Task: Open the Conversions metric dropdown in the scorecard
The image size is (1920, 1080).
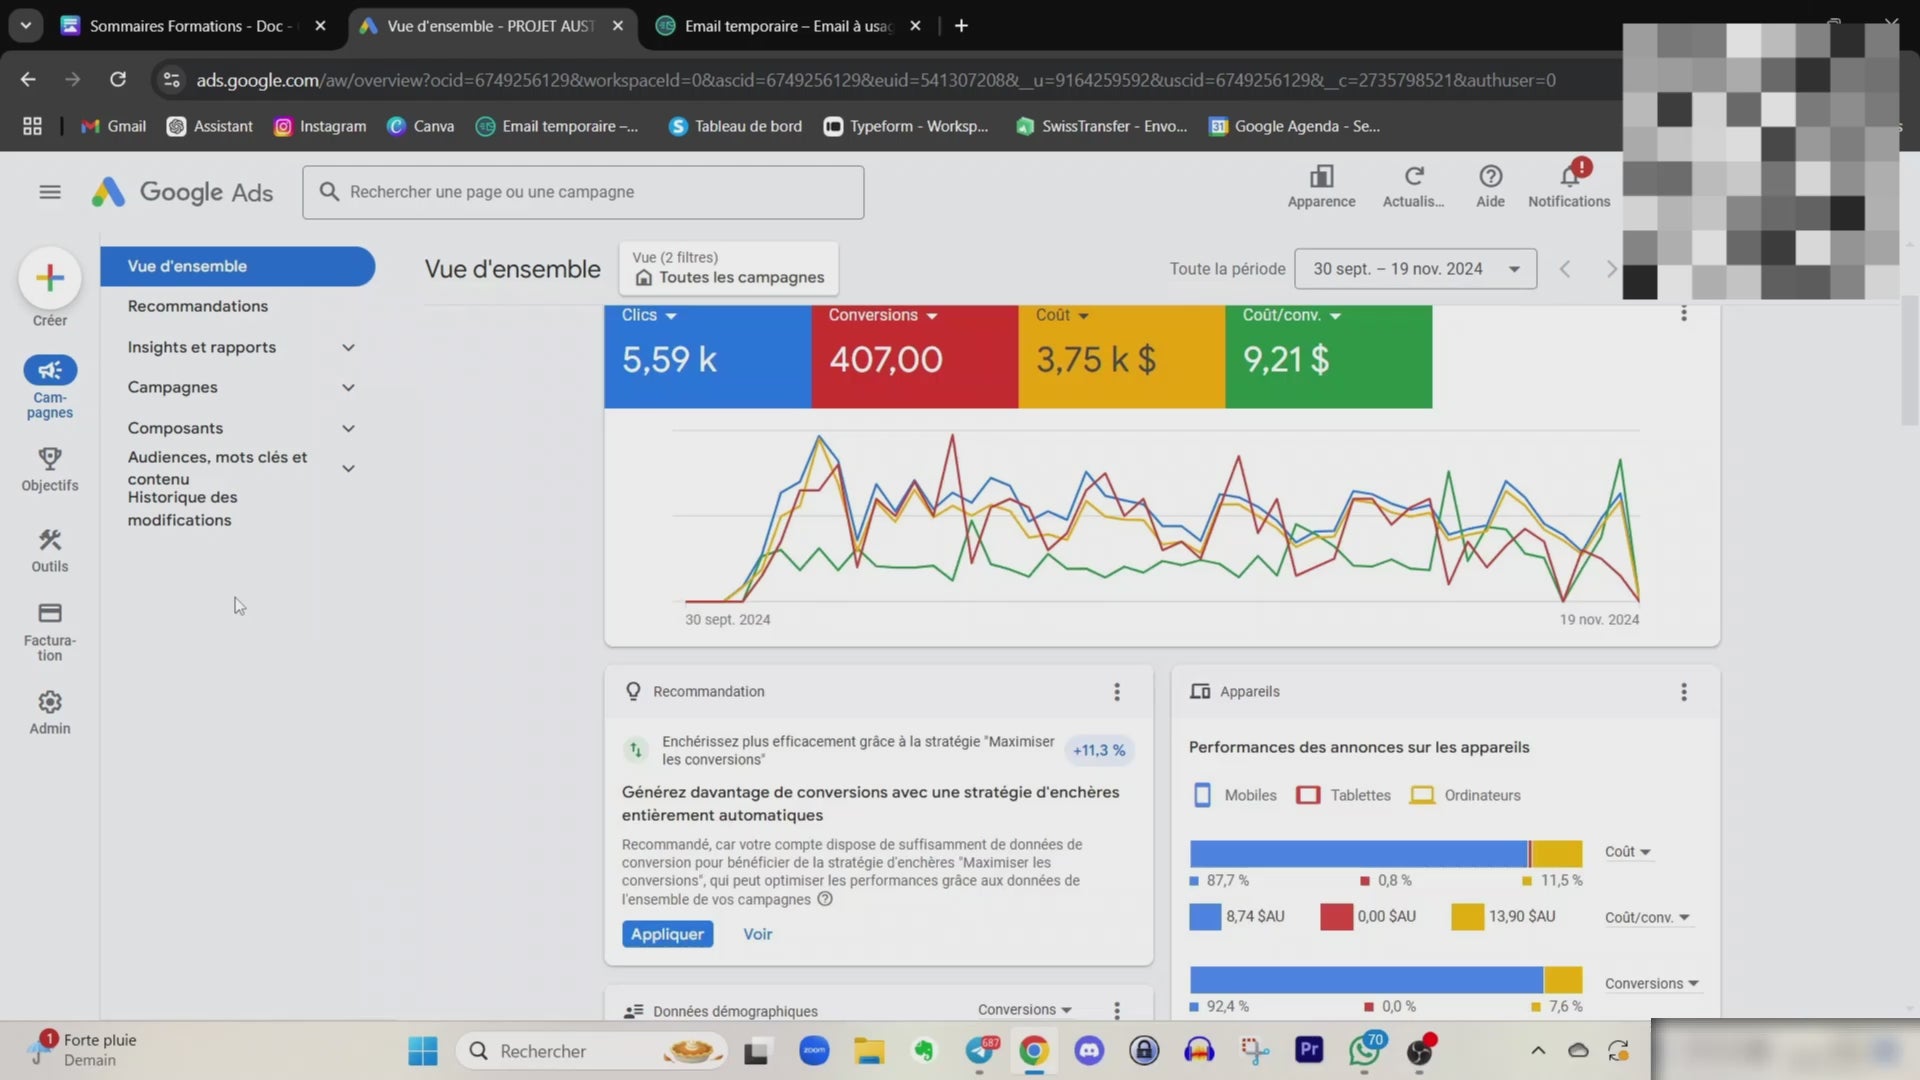Action: click(x=882, y=315)
